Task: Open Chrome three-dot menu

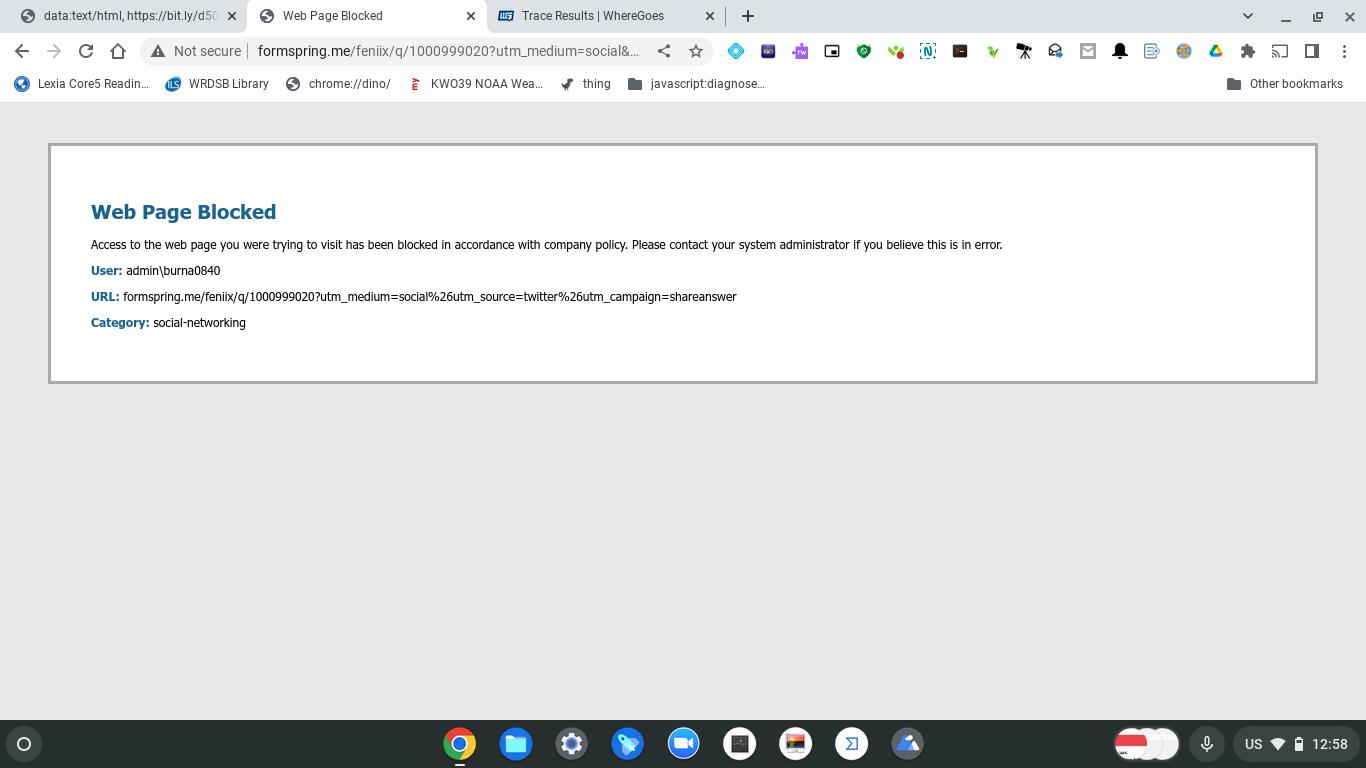Action: (x=1344, y=51)
